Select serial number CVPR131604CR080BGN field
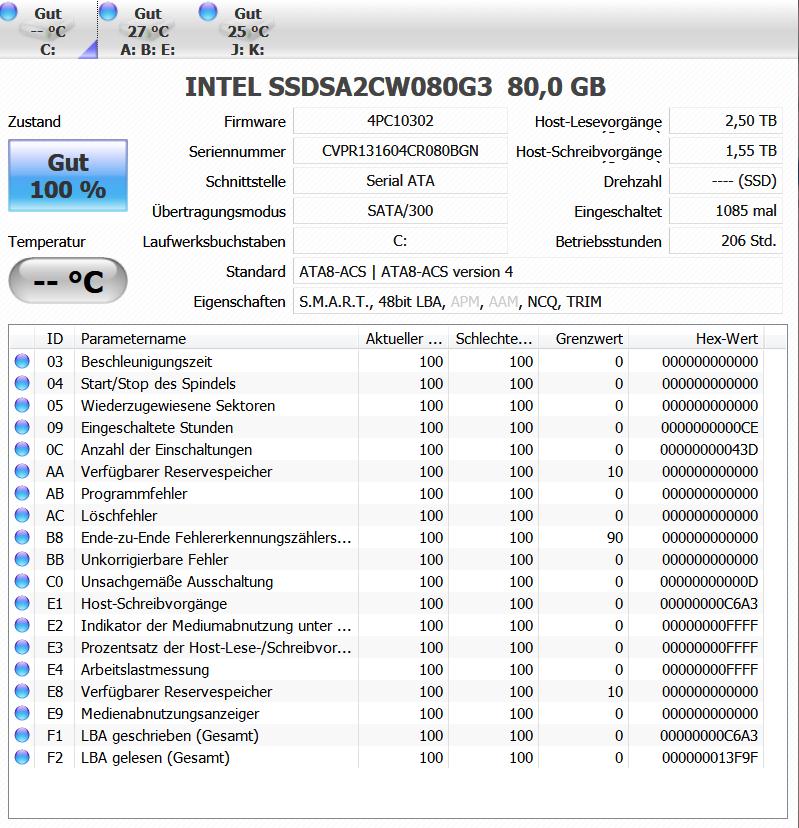 [x=400, y=151]
